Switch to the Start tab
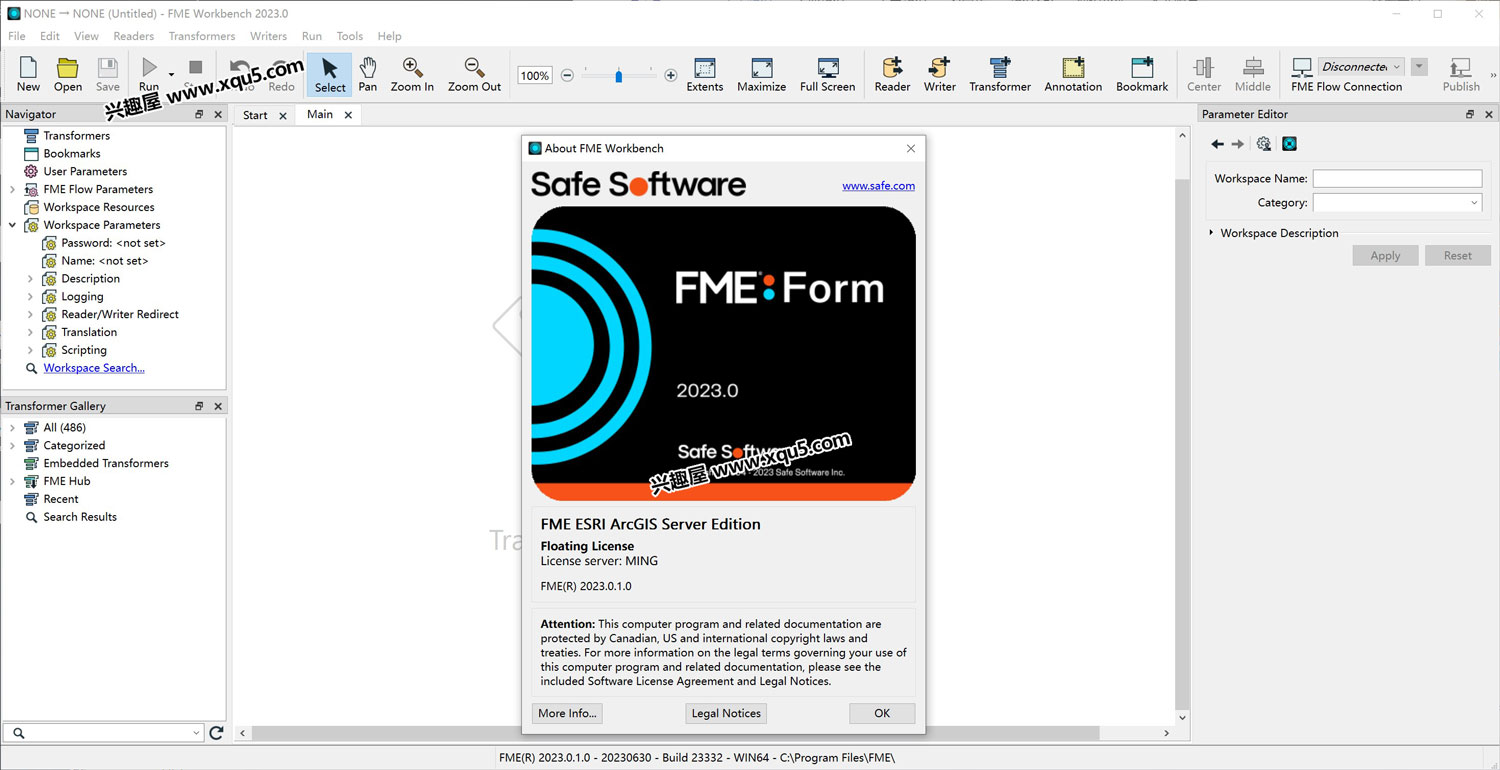This screenshot has width=1500, height=770. coord(255,115)
